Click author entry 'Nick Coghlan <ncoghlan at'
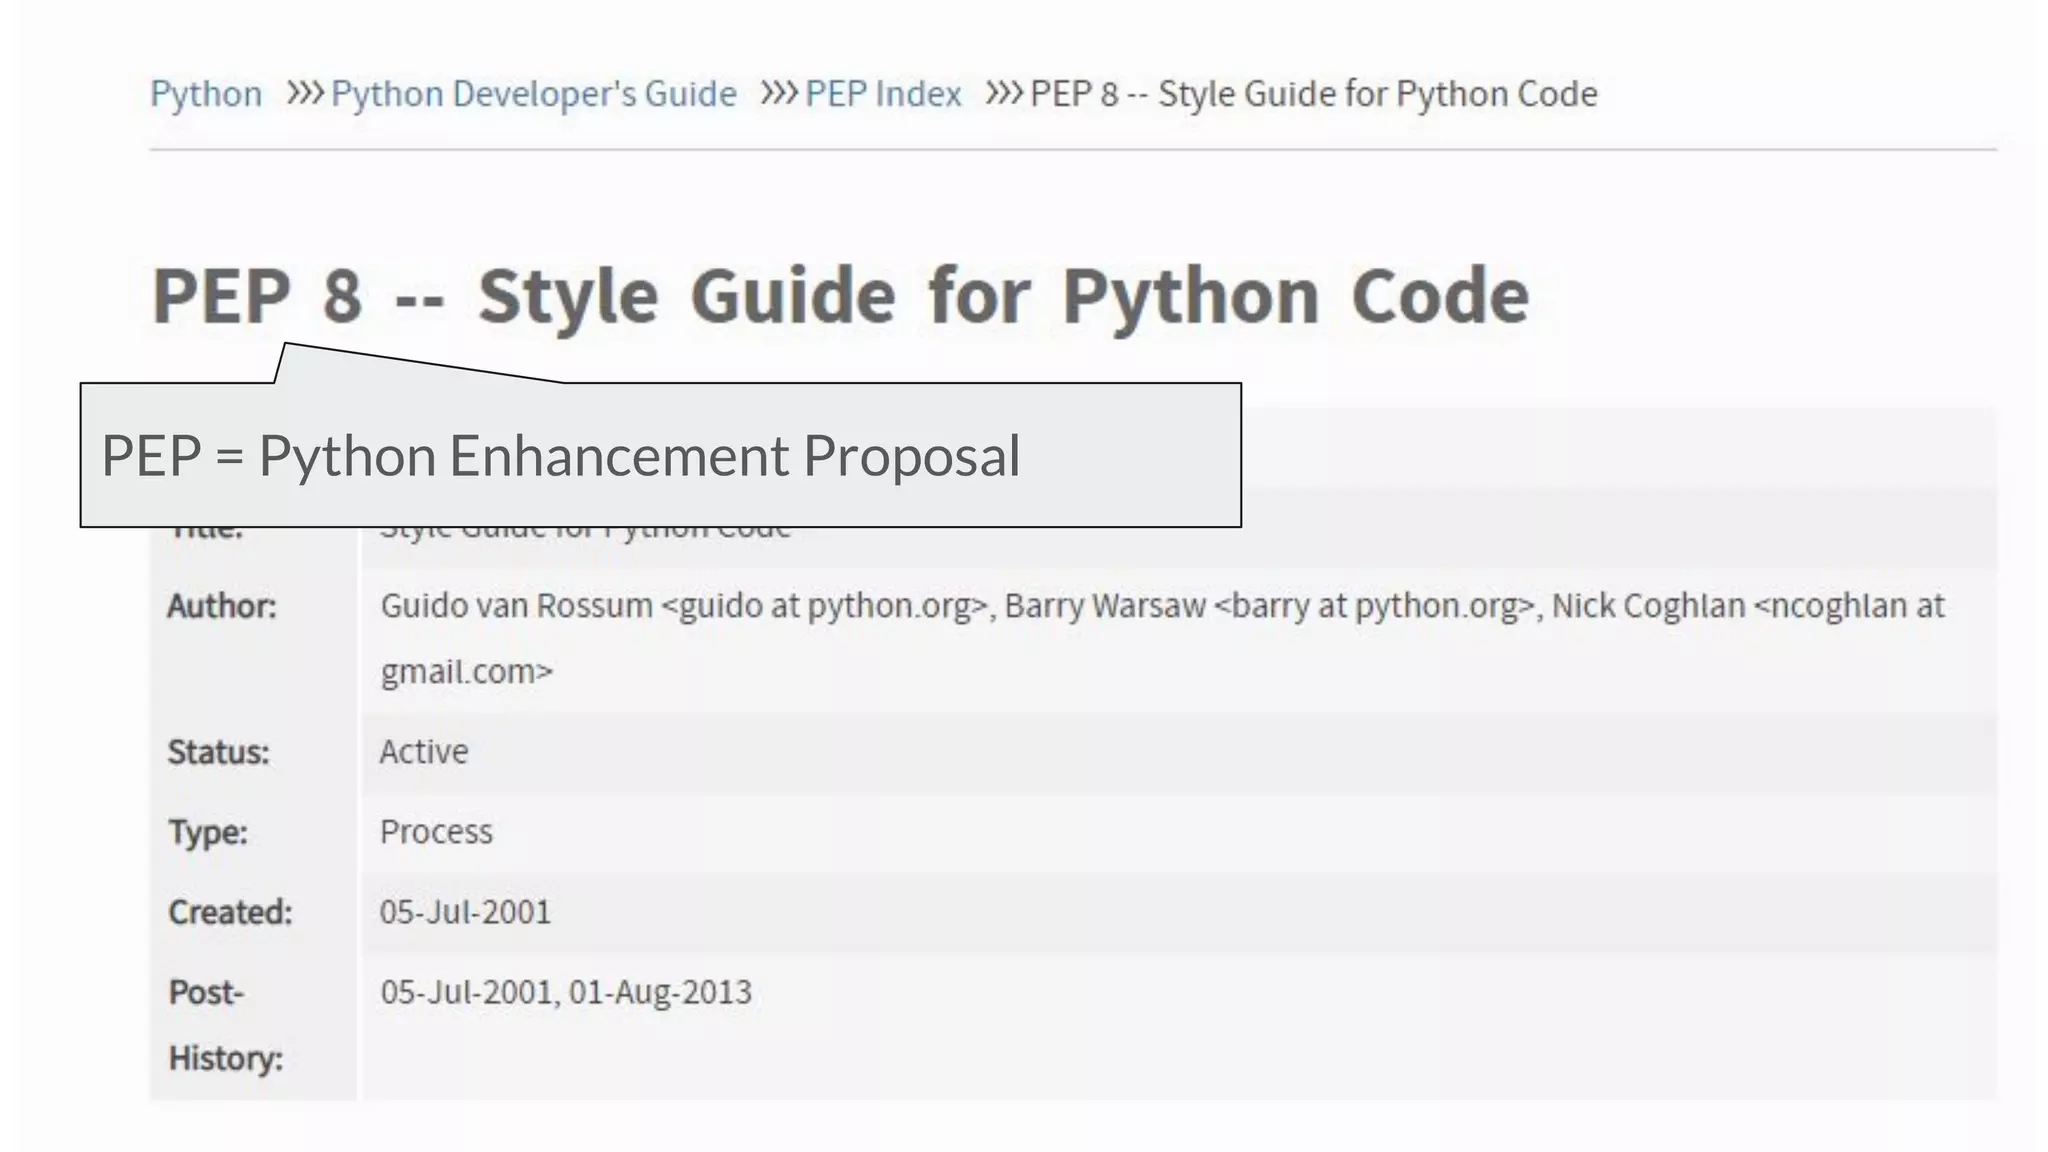Screen dimensions: 2048x1152 tap(1748, 606)
